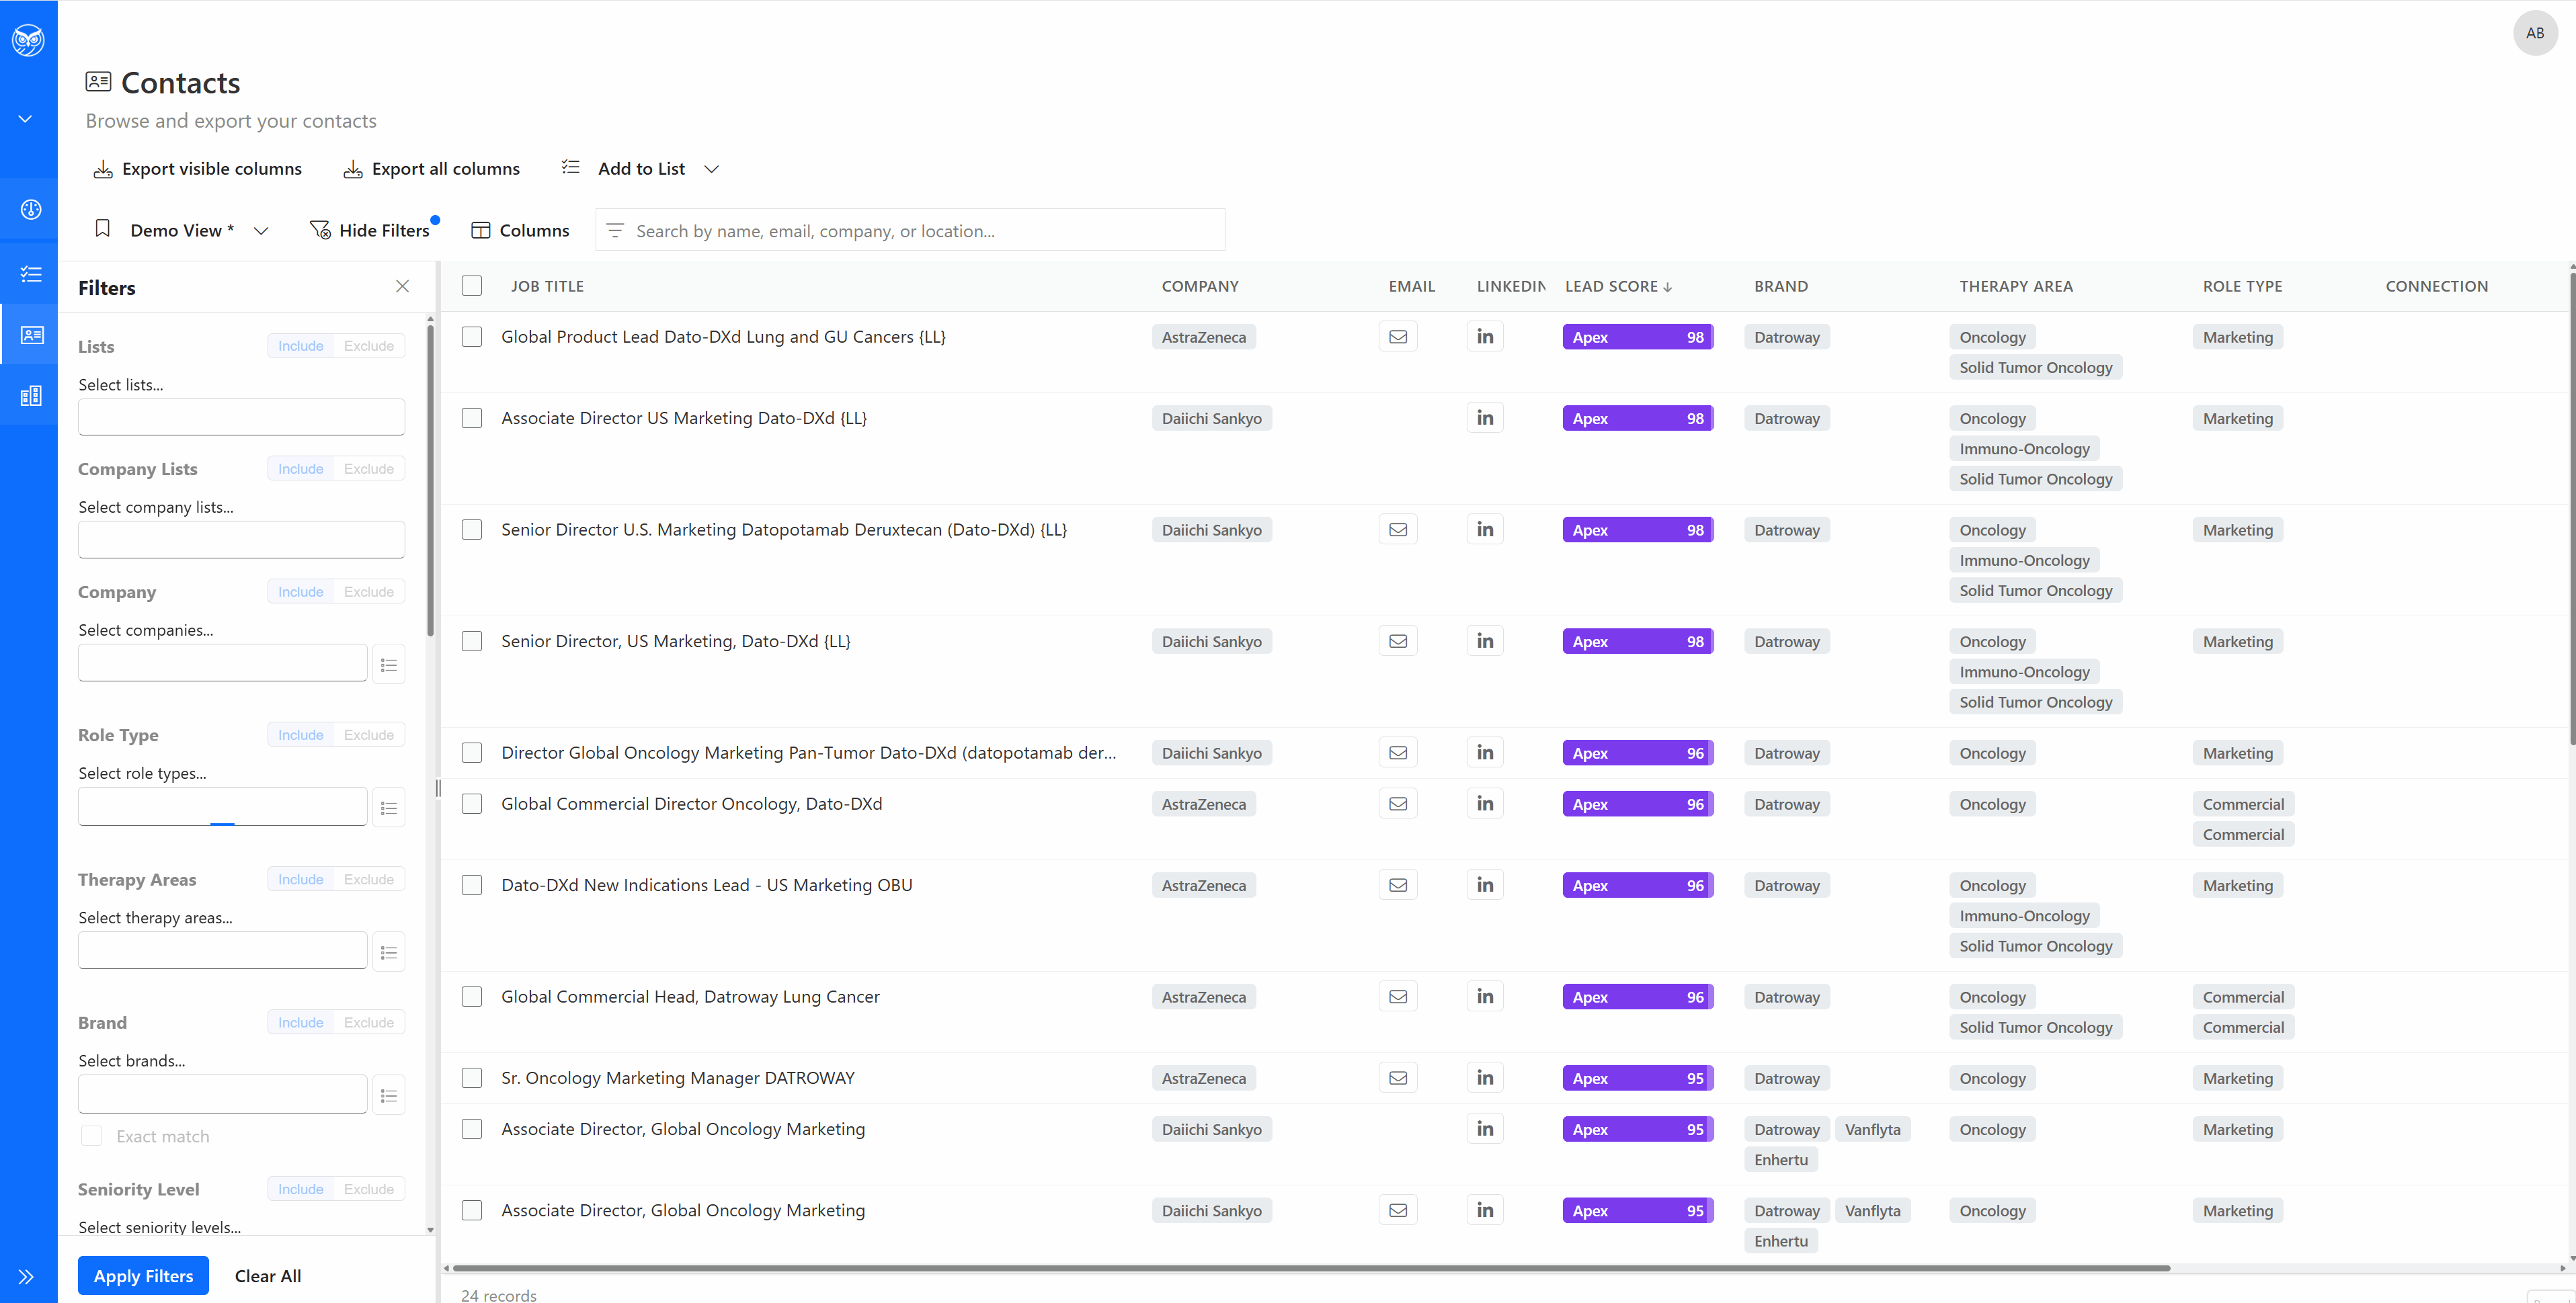The width and height of the screenshot is (2576, 1303).
Task: Open LinkedIn for Global Commercial Director Oncology
Action: click(x=1485, y=804)
